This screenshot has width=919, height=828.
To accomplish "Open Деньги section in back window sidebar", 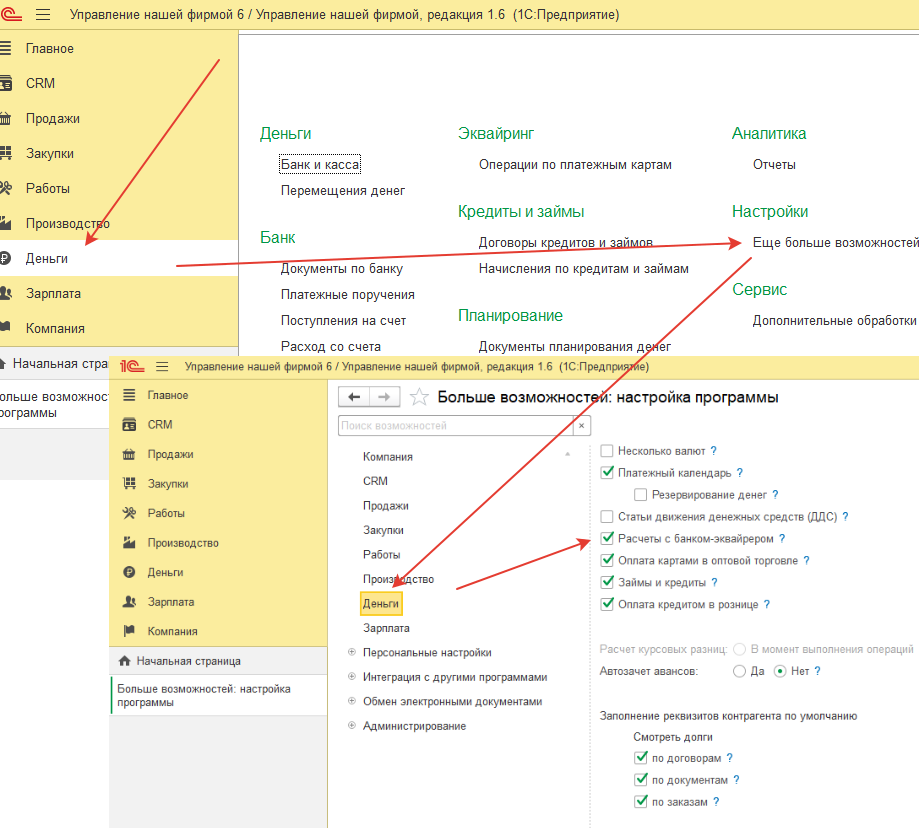I will click(119, 258).
